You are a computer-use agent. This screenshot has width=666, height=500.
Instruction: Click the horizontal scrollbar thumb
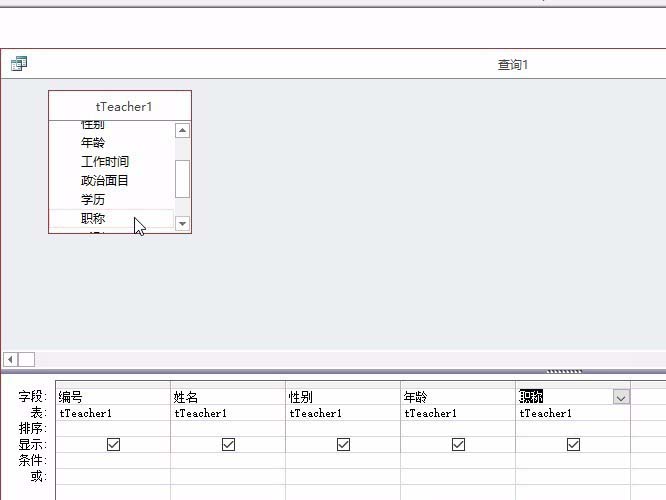tap(26, 360)
